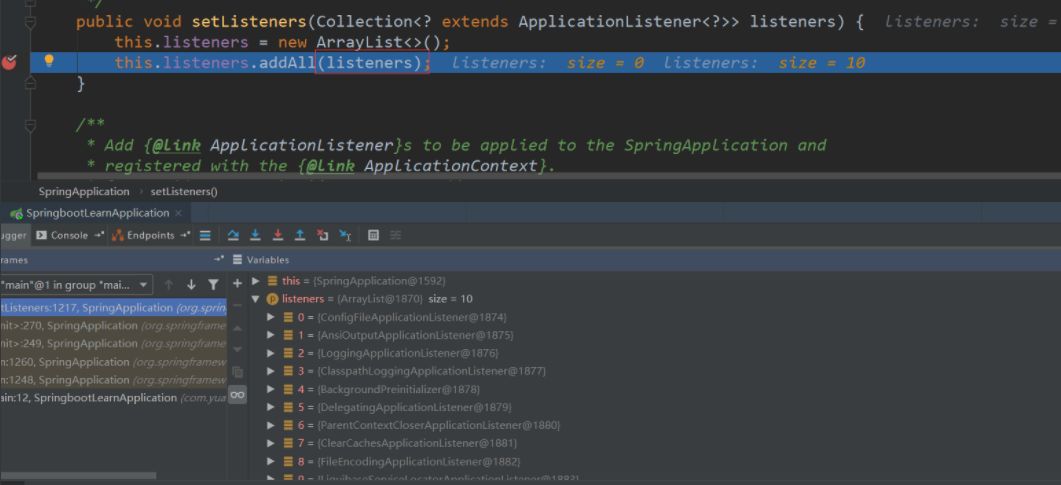The image size is (1061, 485).
Task: Expand element 0 ConfigFileApplicationListener
Action: click(271, 317)
